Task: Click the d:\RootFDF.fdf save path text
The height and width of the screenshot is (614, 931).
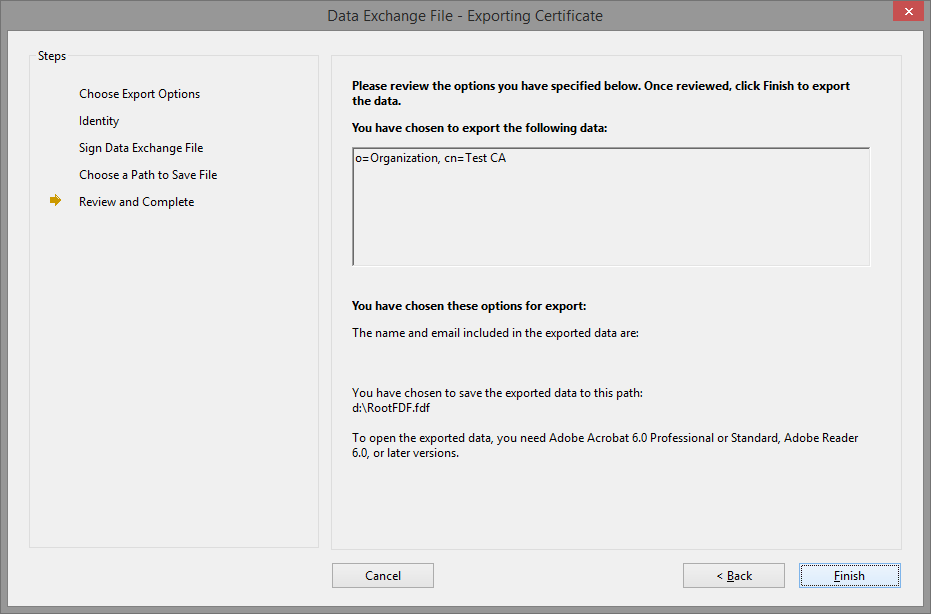Action: 391,408
